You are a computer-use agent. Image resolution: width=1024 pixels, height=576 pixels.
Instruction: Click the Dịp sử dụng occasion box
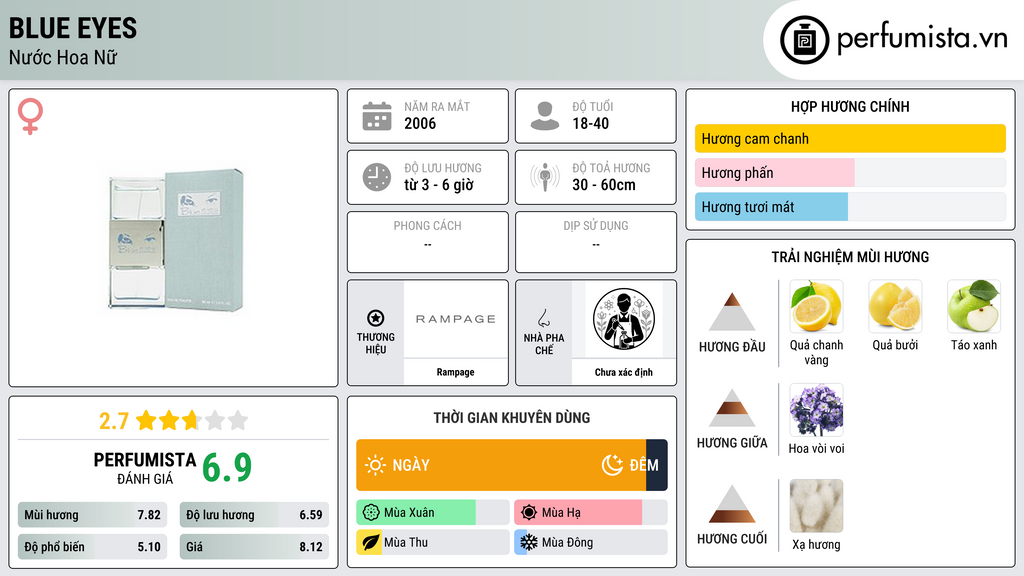click(x=596, y=242)
